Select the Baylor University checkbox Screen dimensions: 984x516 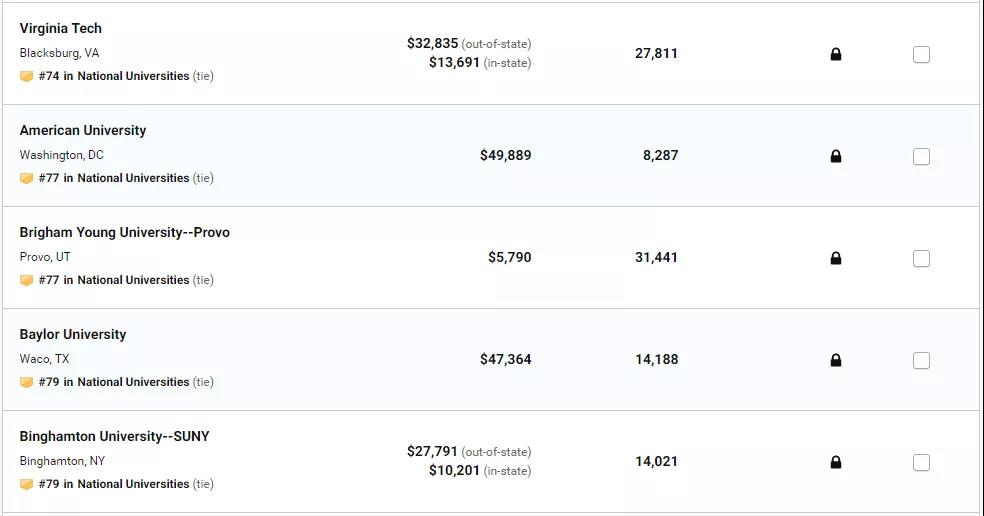pyautogui.click(x=921, y=360)
